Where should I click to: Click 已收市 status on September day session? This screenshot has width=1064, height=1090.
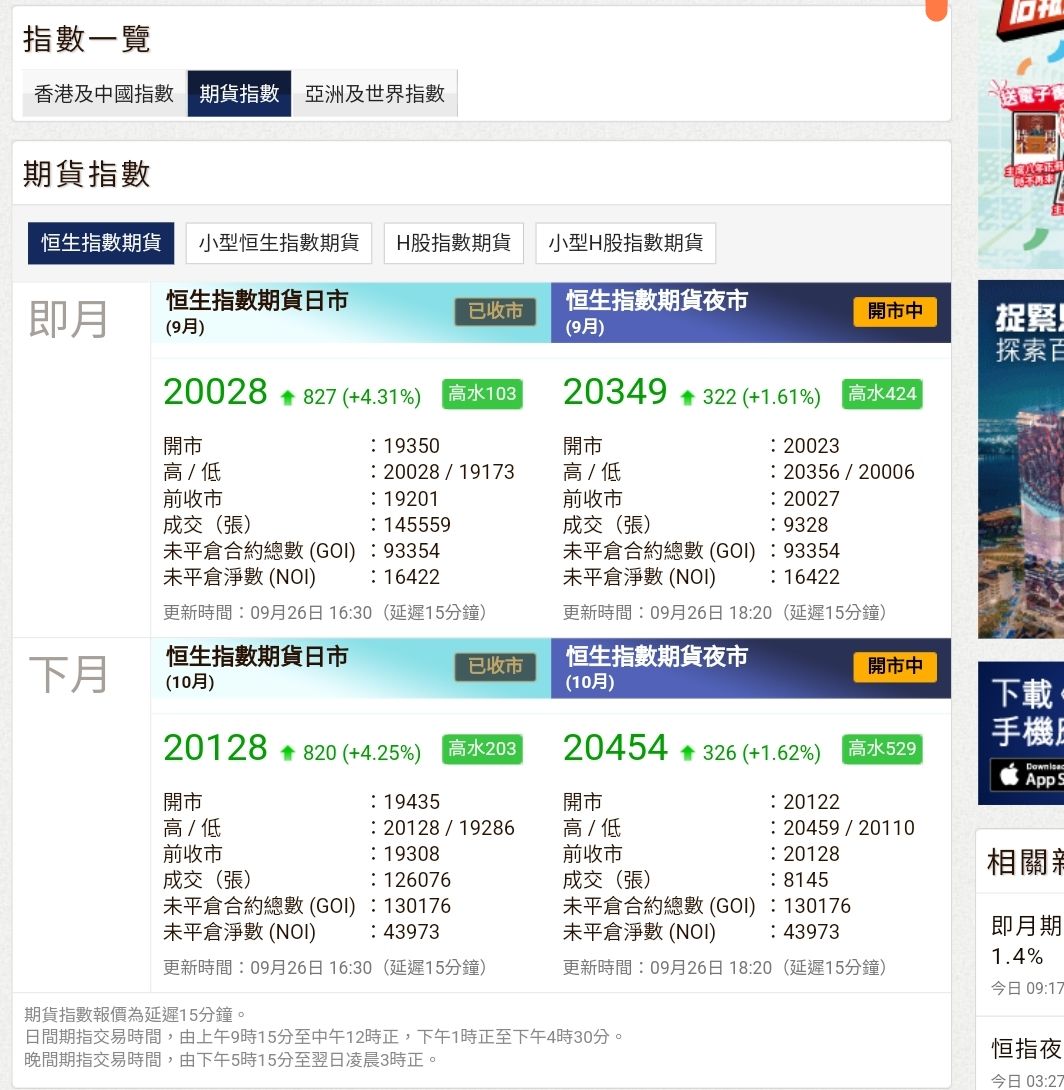495,312
